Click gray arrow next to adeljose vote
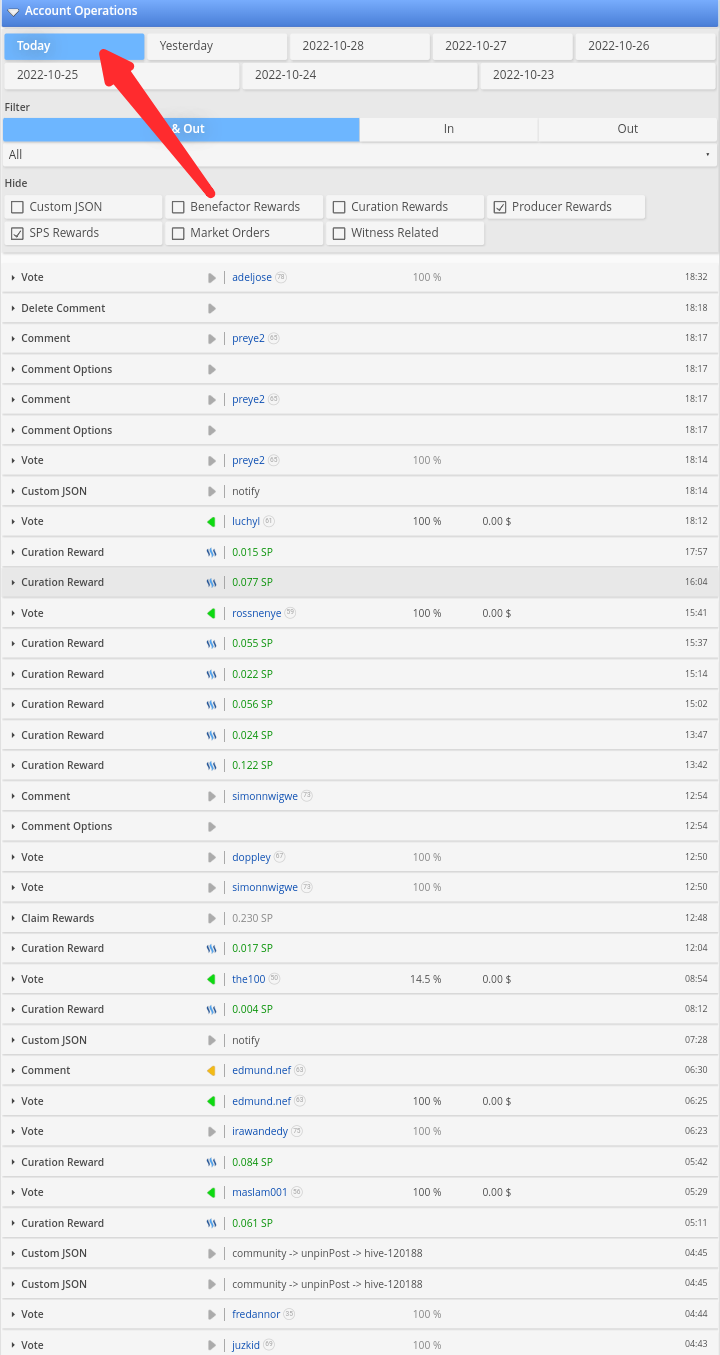Screen dimensions: 720x1355 [x=211, y=277]
